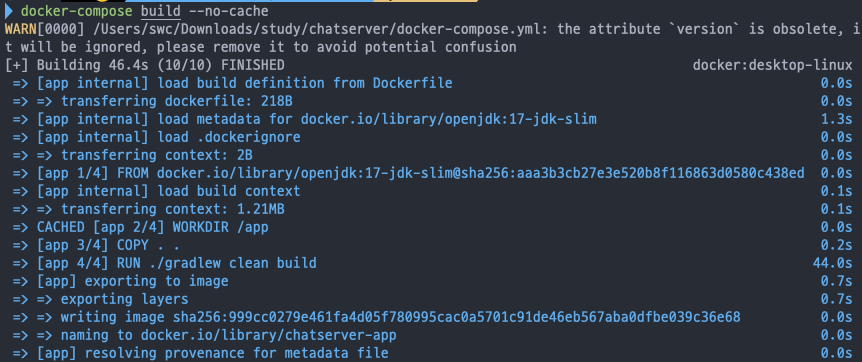Click the CACHED WORKDIR /app line
Image resolution: width=862 pixels, height=362 pixels.
pos(141,227)
